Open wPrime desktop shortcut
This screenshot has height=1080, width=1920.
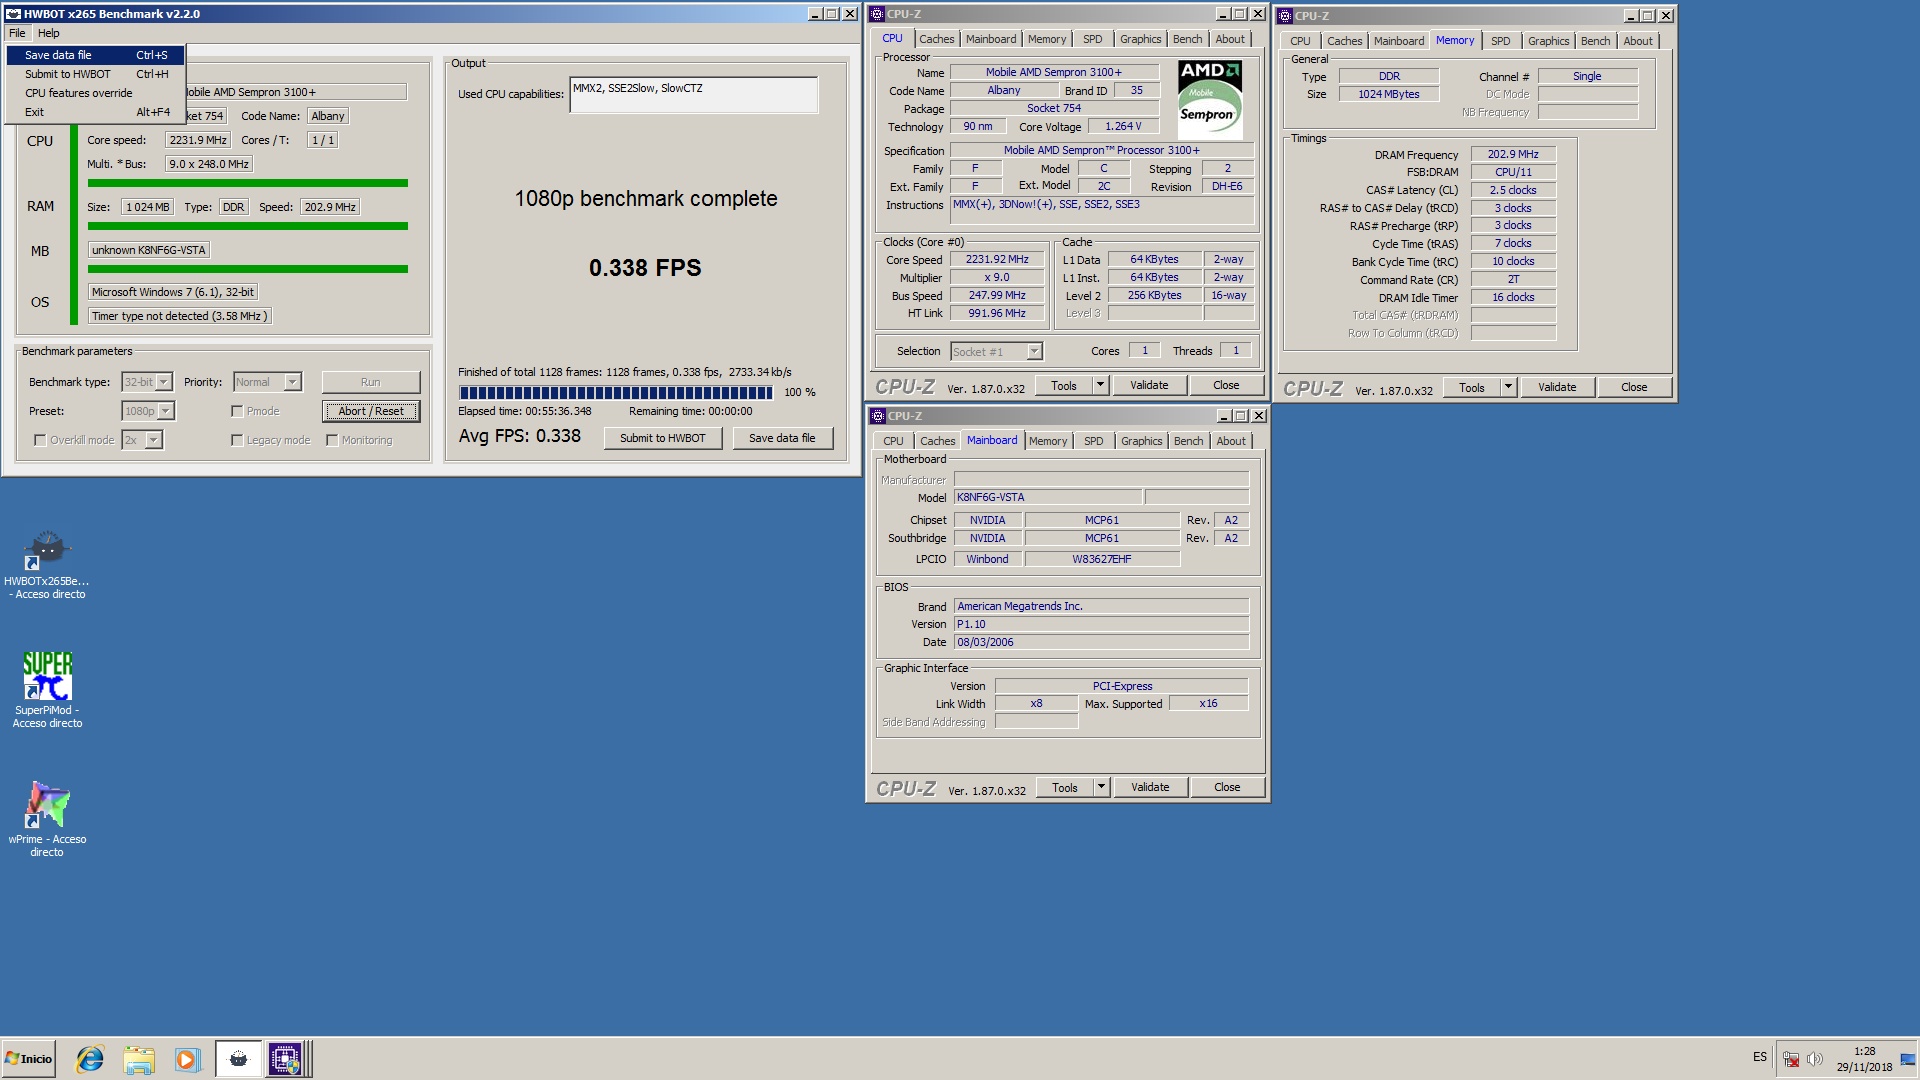click(47, 819)
